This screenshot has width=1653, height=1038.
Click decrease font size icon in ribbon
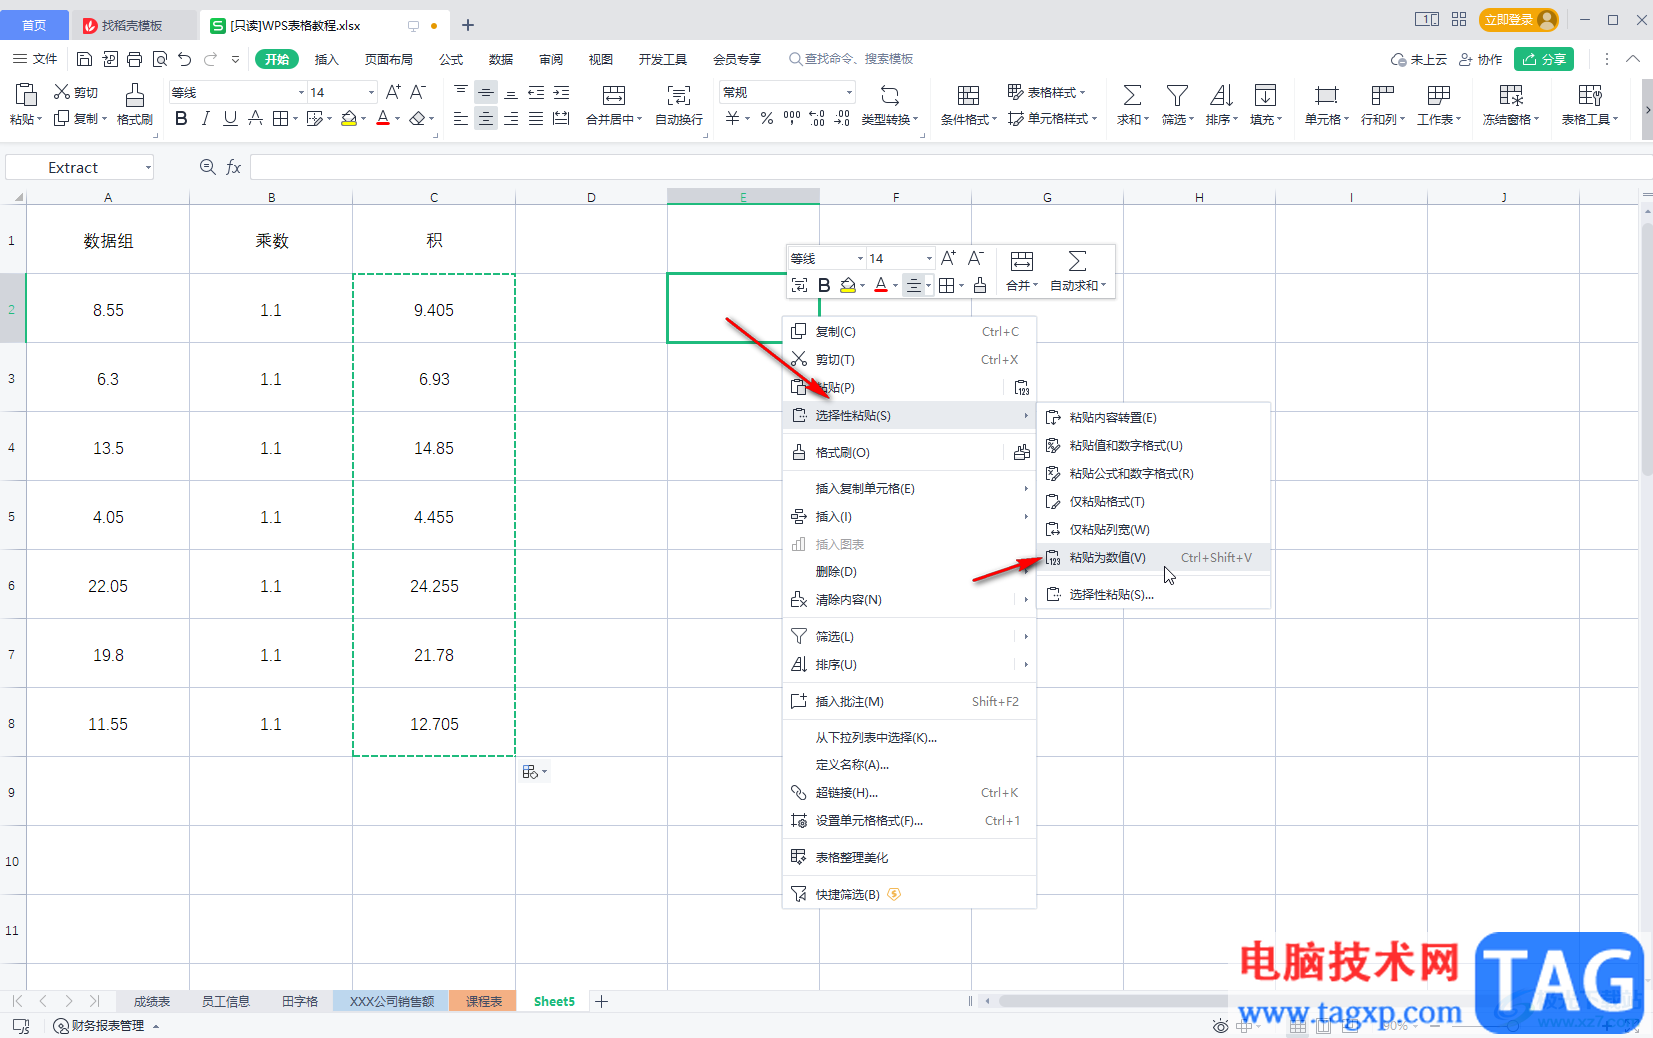click(x=418, y=92)
